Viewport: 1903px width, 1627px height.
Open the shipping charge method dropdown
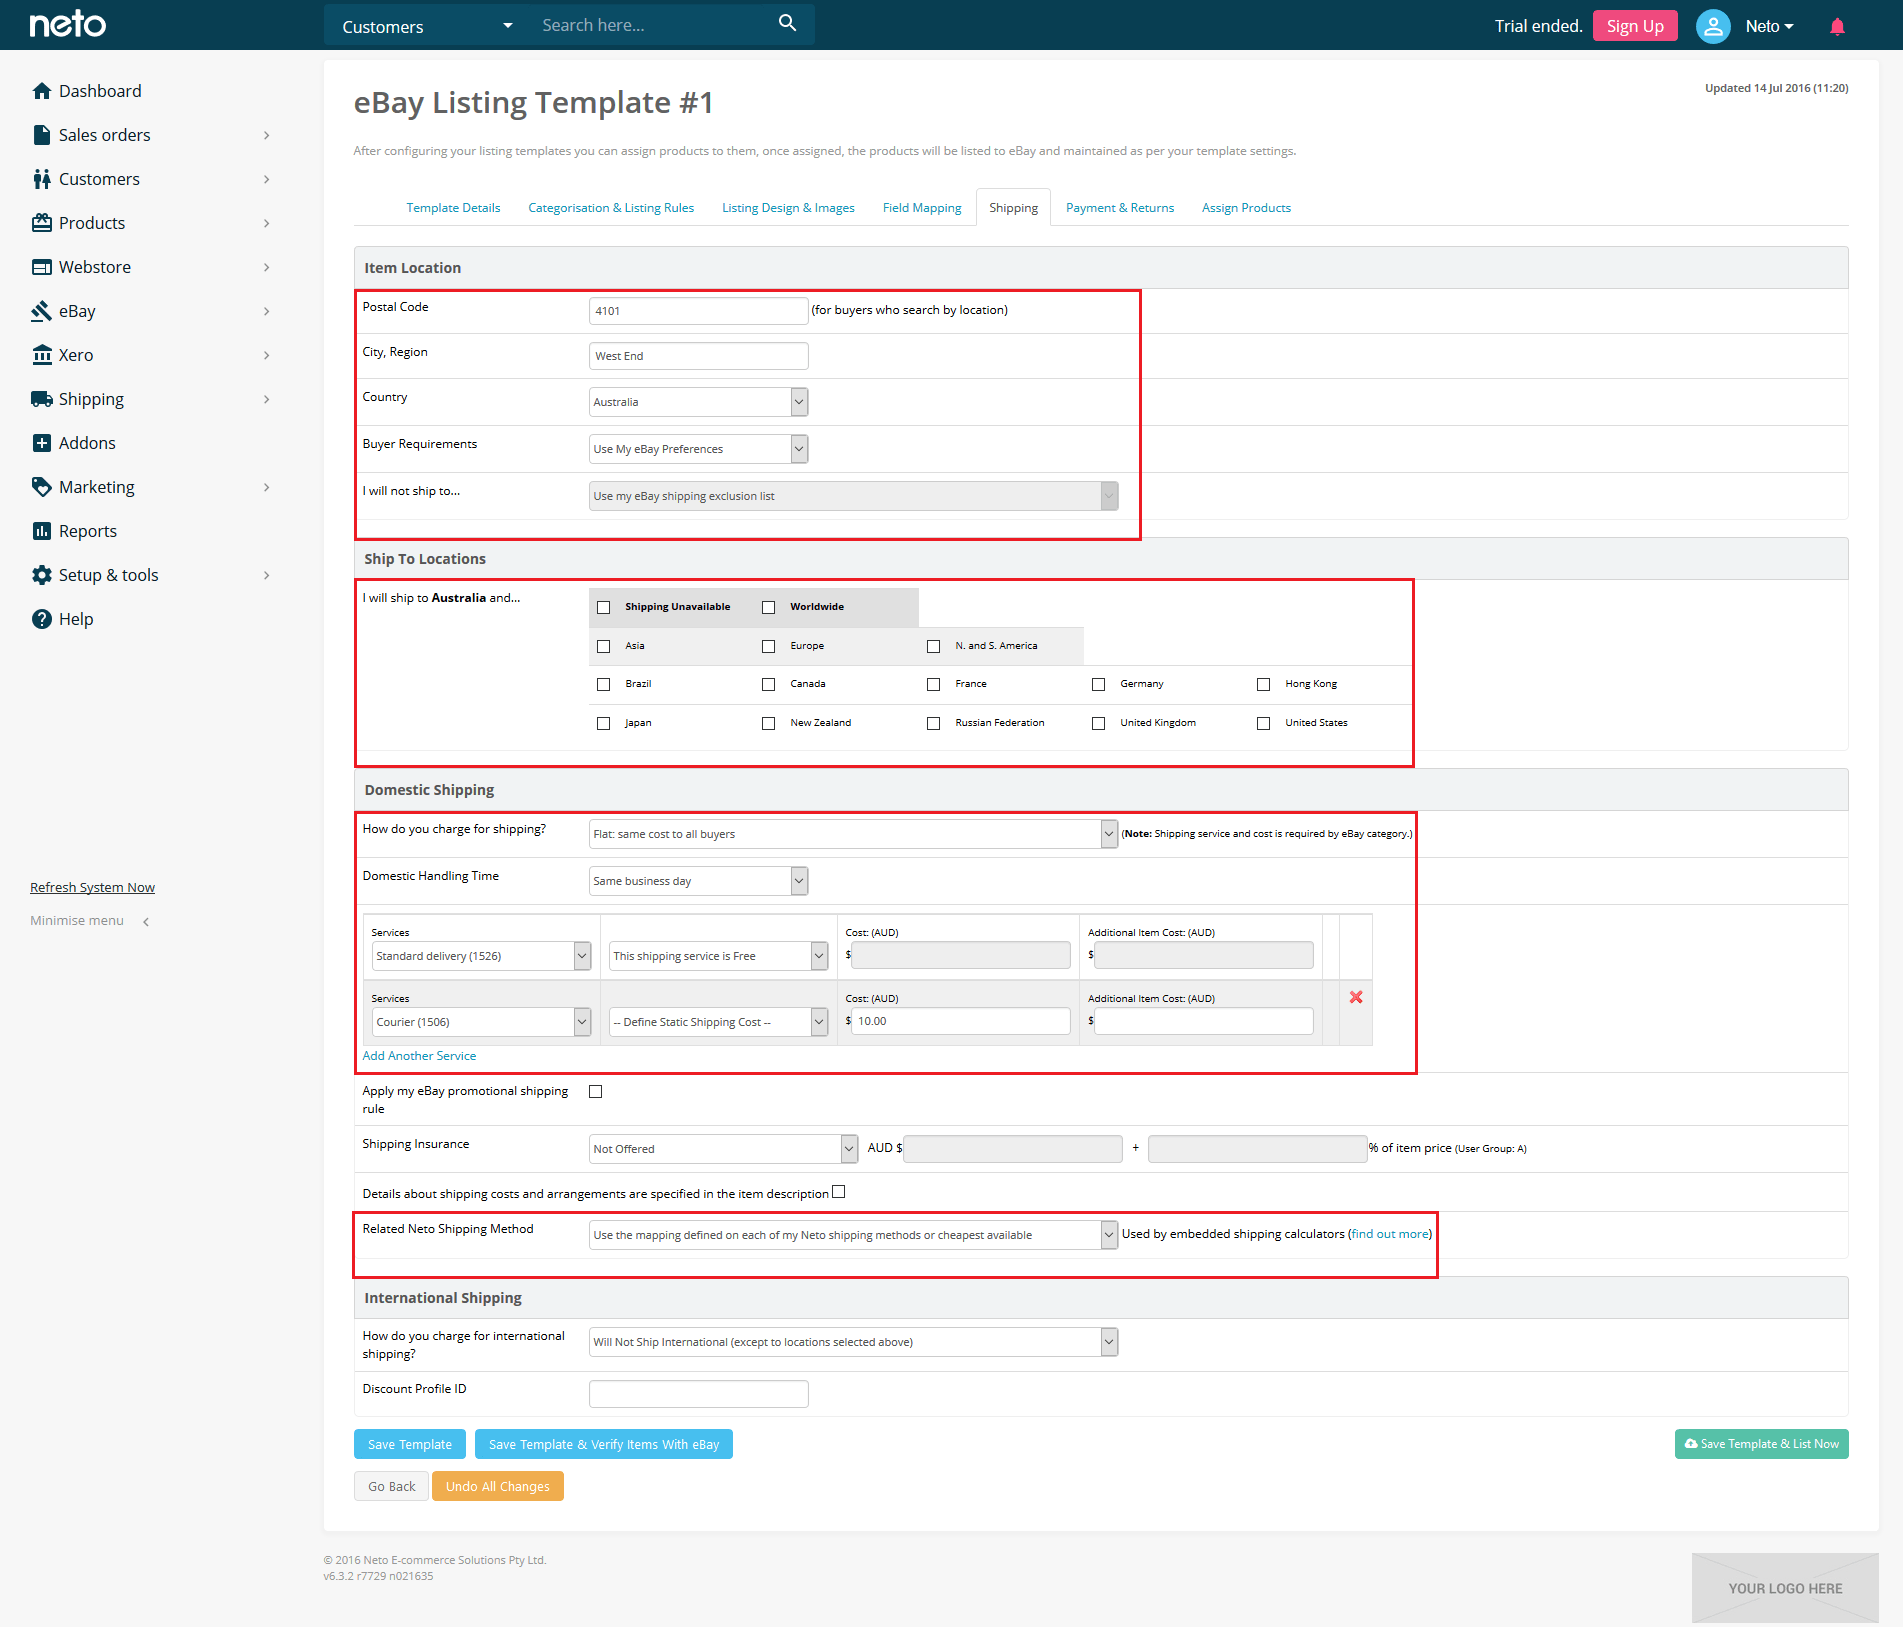(x=853, y=834)
